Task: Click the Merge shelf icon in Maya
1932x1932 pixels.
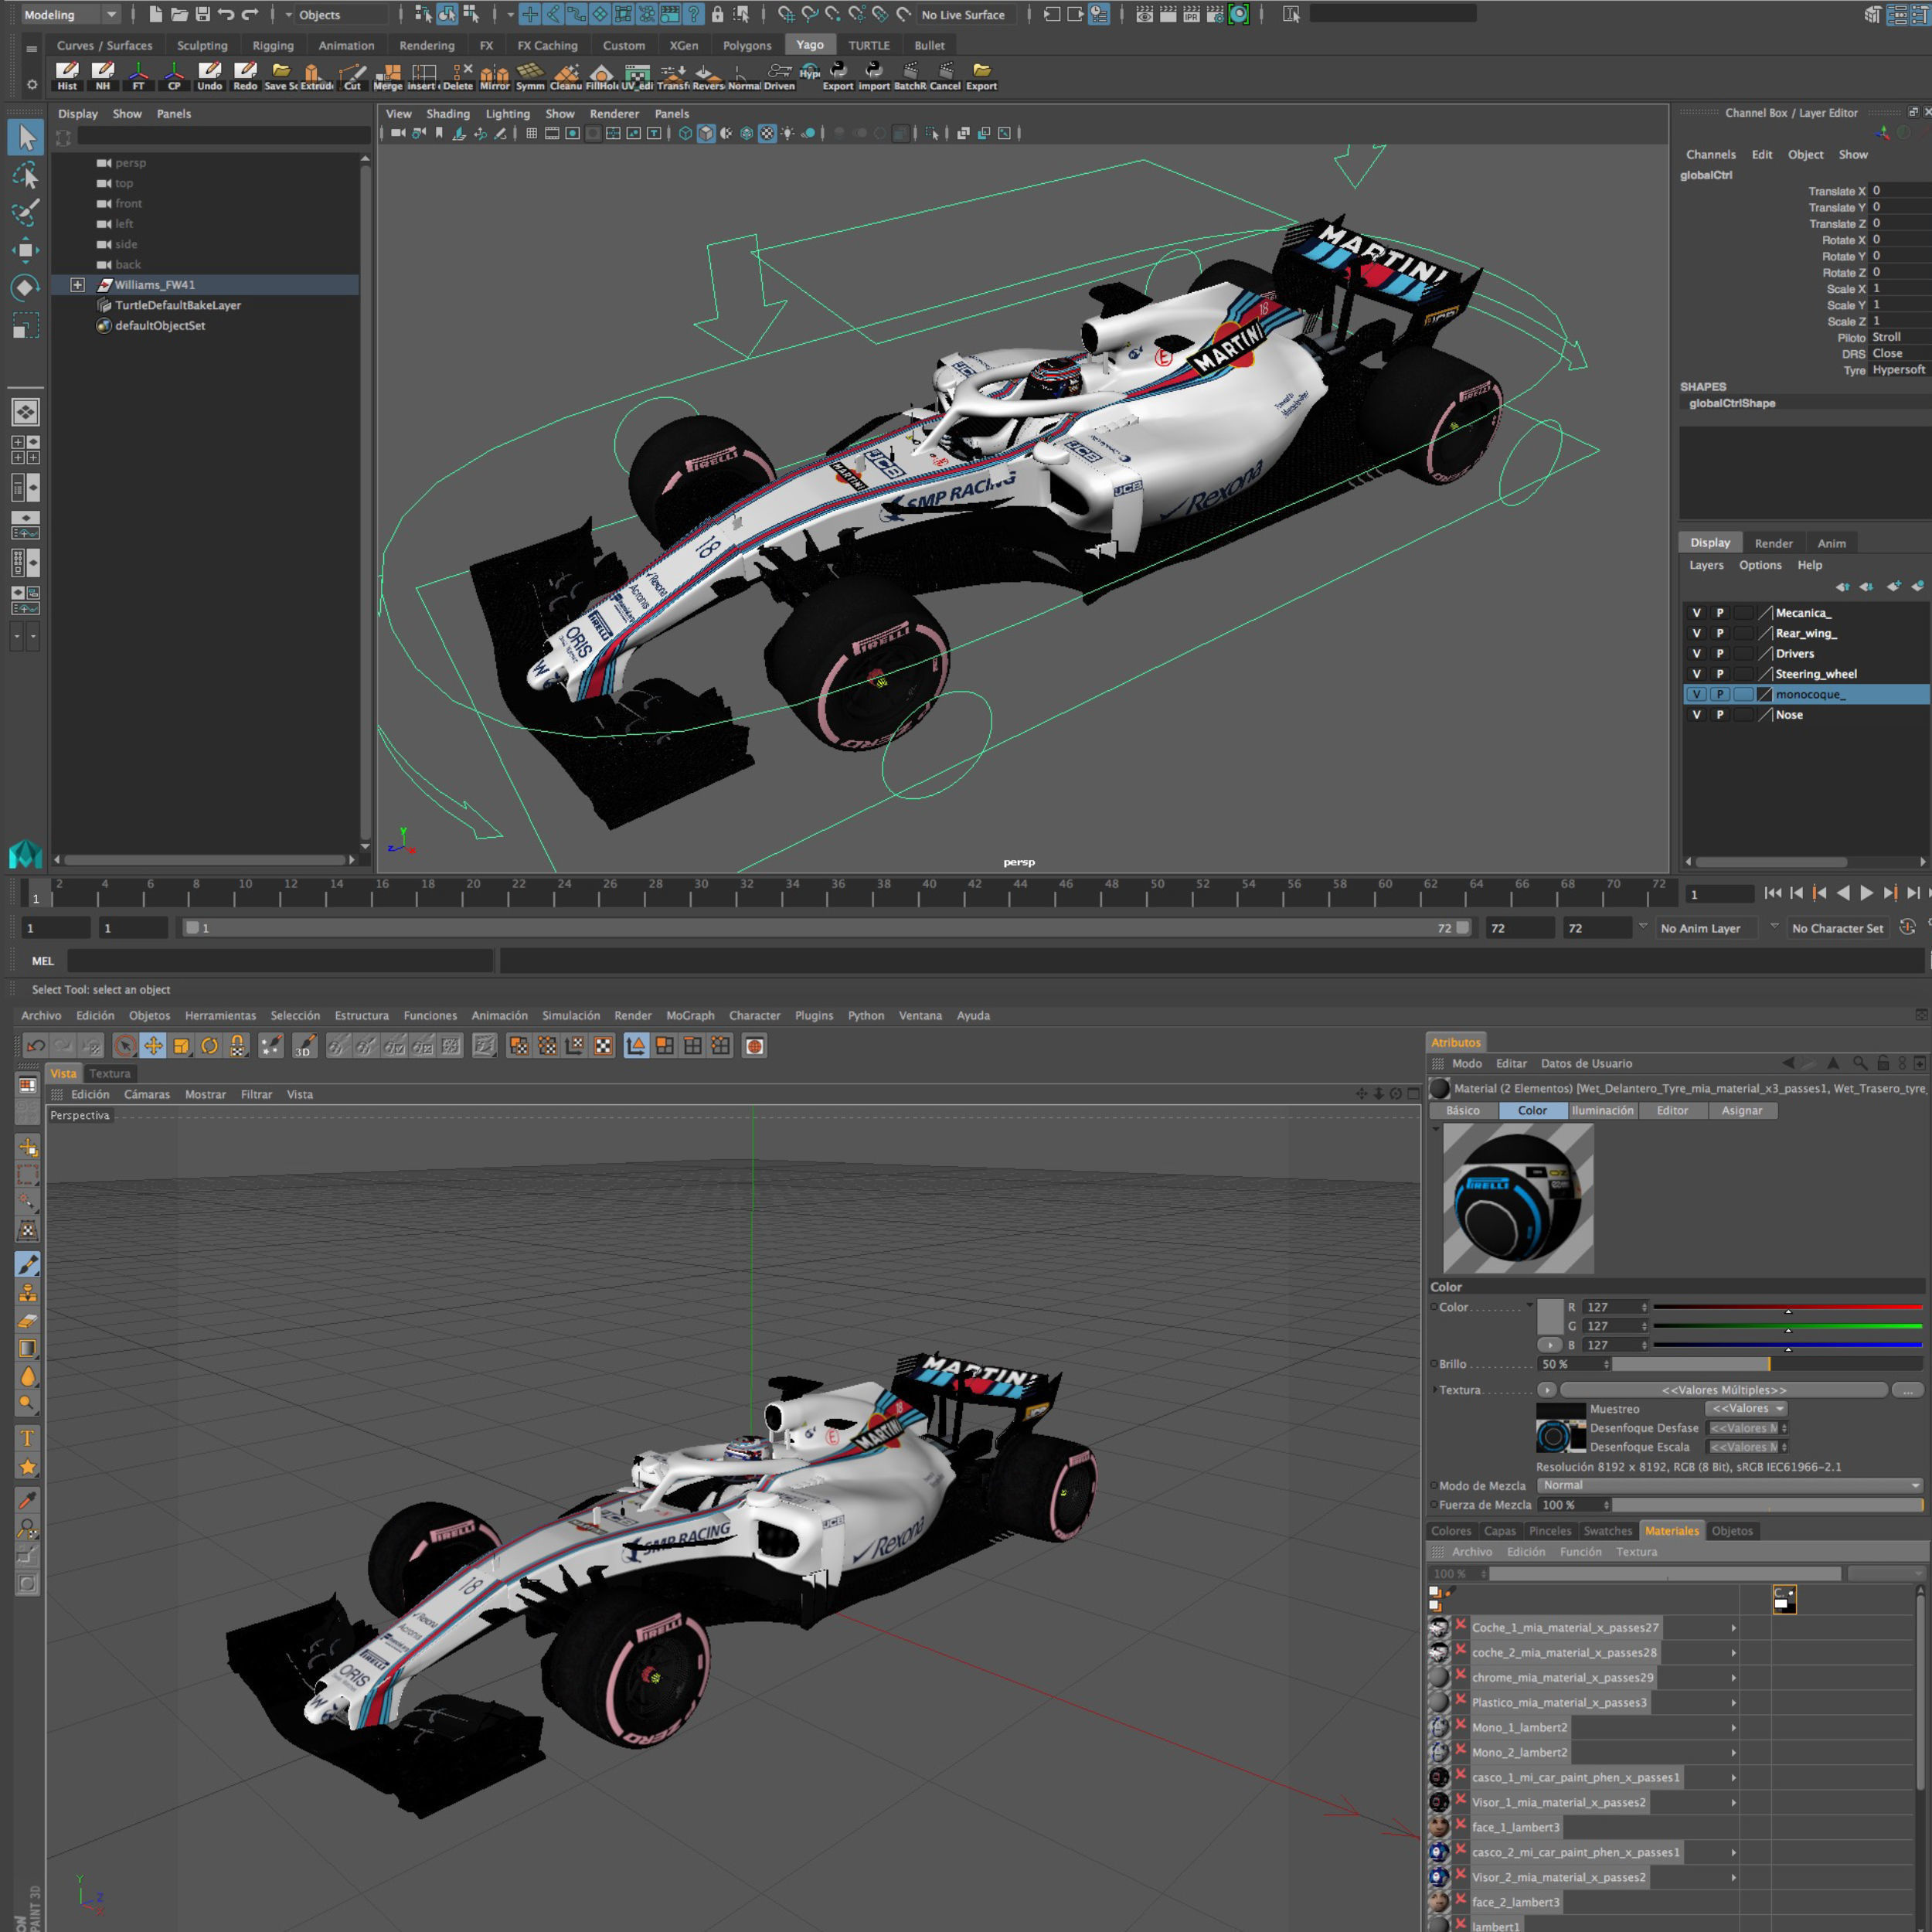Action: tap(388, 76)
